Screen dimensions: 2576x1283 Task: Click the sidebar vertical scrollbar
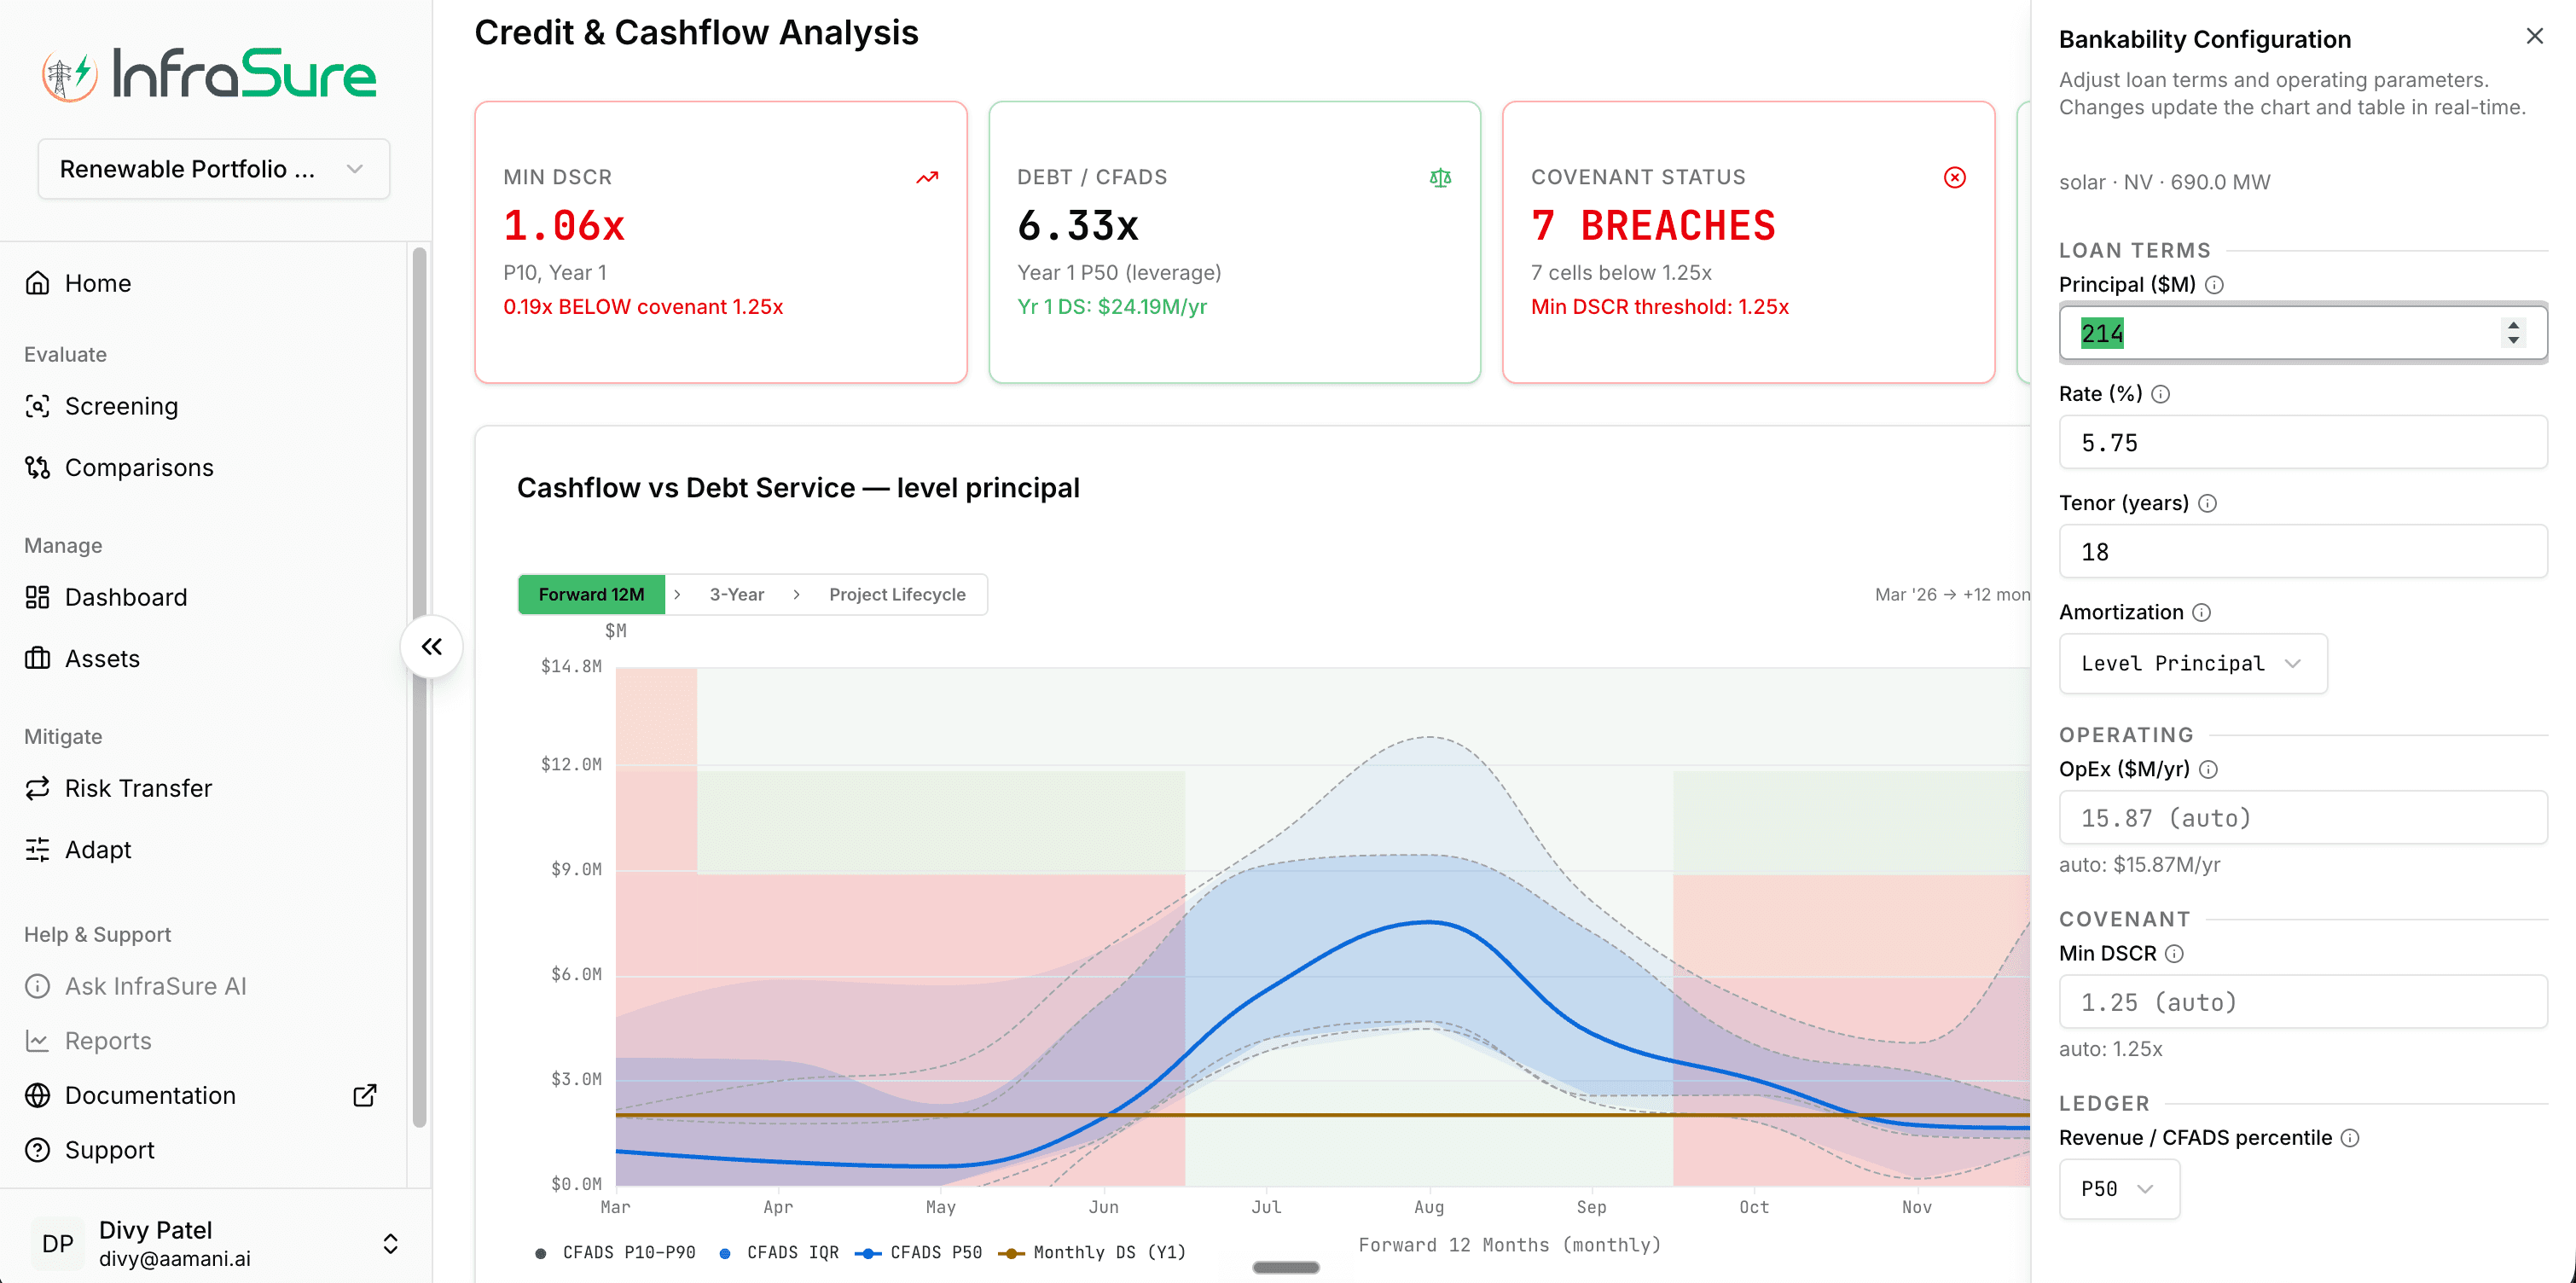pyautogui.click(x=419, y=686)
